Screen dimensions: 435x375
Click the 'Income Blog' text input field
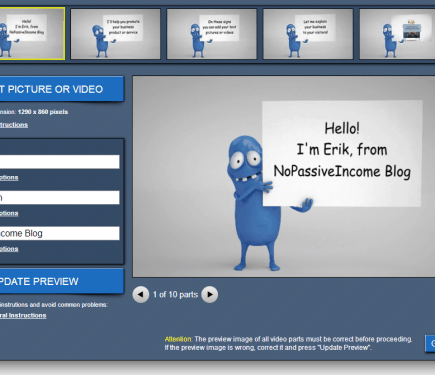(59, 233)
